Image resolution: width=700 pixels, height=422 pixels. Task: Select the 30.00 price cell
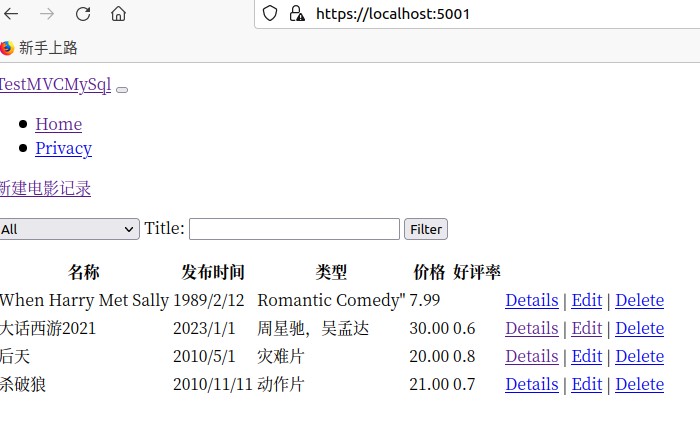(429, 328)
